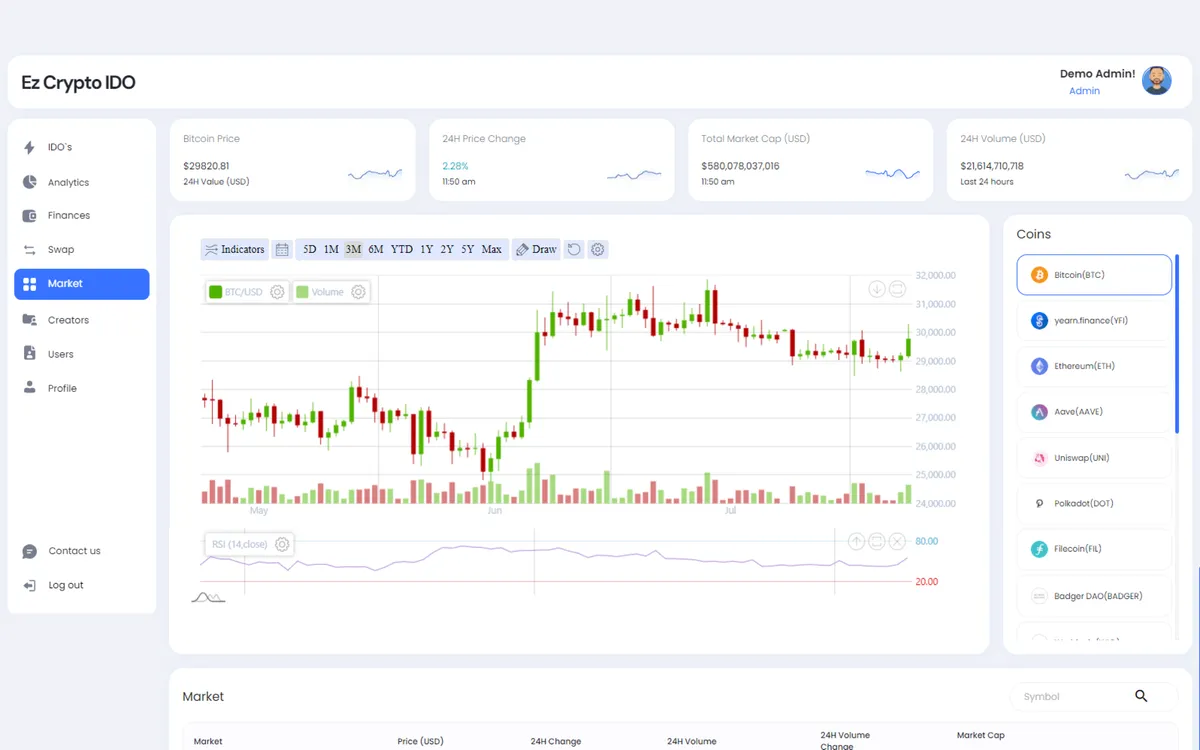The width and height of the screenshot is (1200, 750).
Task: Open the IDO's lightning bolt icon
Action: tap(29, 147)
